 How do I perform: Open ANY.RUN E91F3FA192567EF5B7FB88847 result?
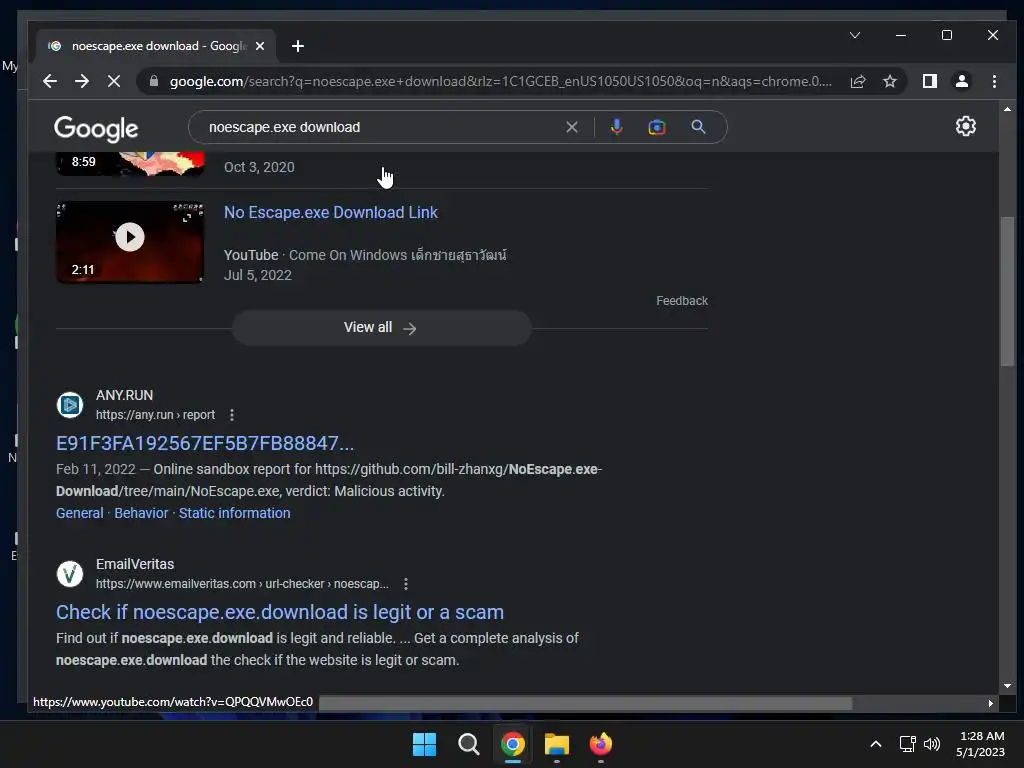tap(205, 443)
